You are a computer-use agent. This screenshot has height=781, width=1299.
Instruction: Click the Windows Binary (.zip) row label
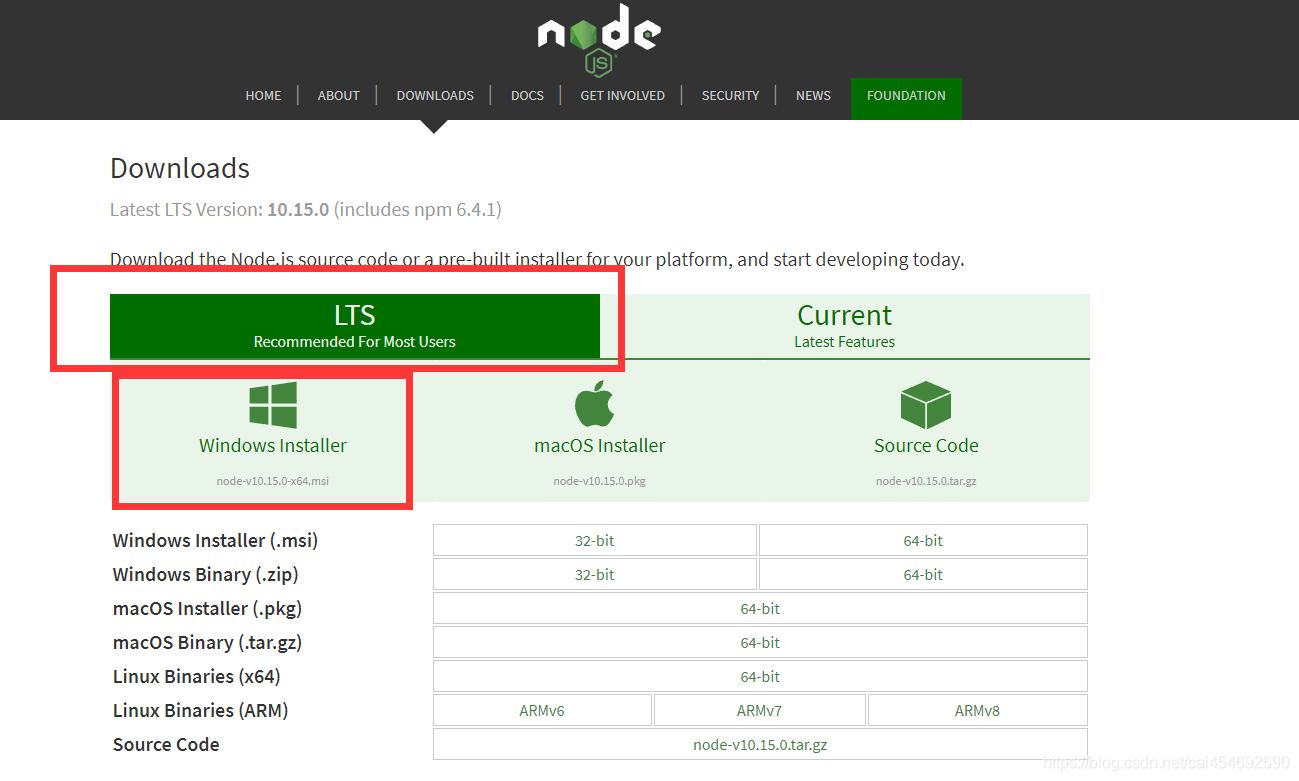point(205,575)
